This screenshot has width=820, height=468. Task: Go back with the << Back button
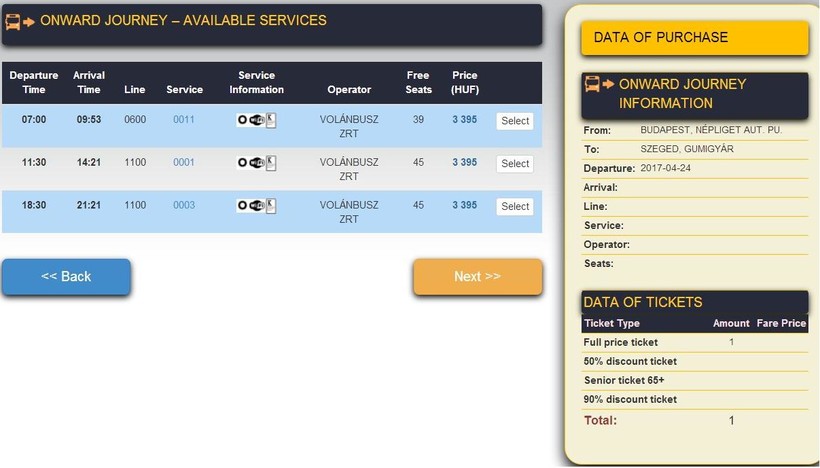(x=66, y=276)
